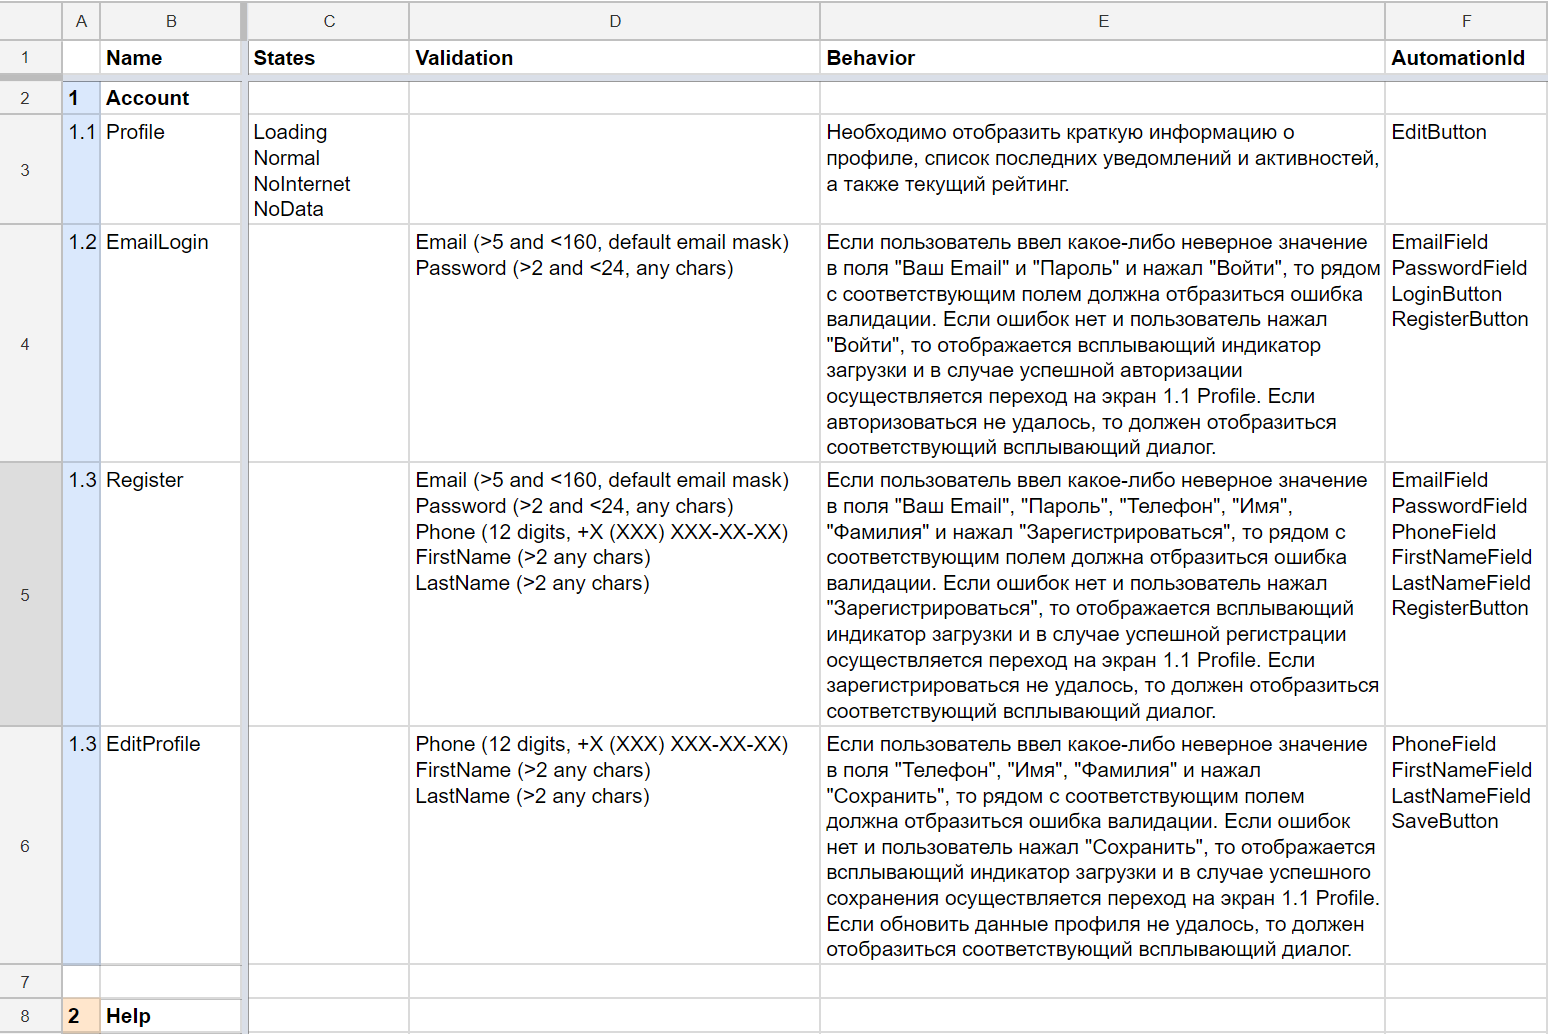Click the 'AutomationId' header cell
The height and width of the screenshot is (1034, 1548).
coord(1466,57)
